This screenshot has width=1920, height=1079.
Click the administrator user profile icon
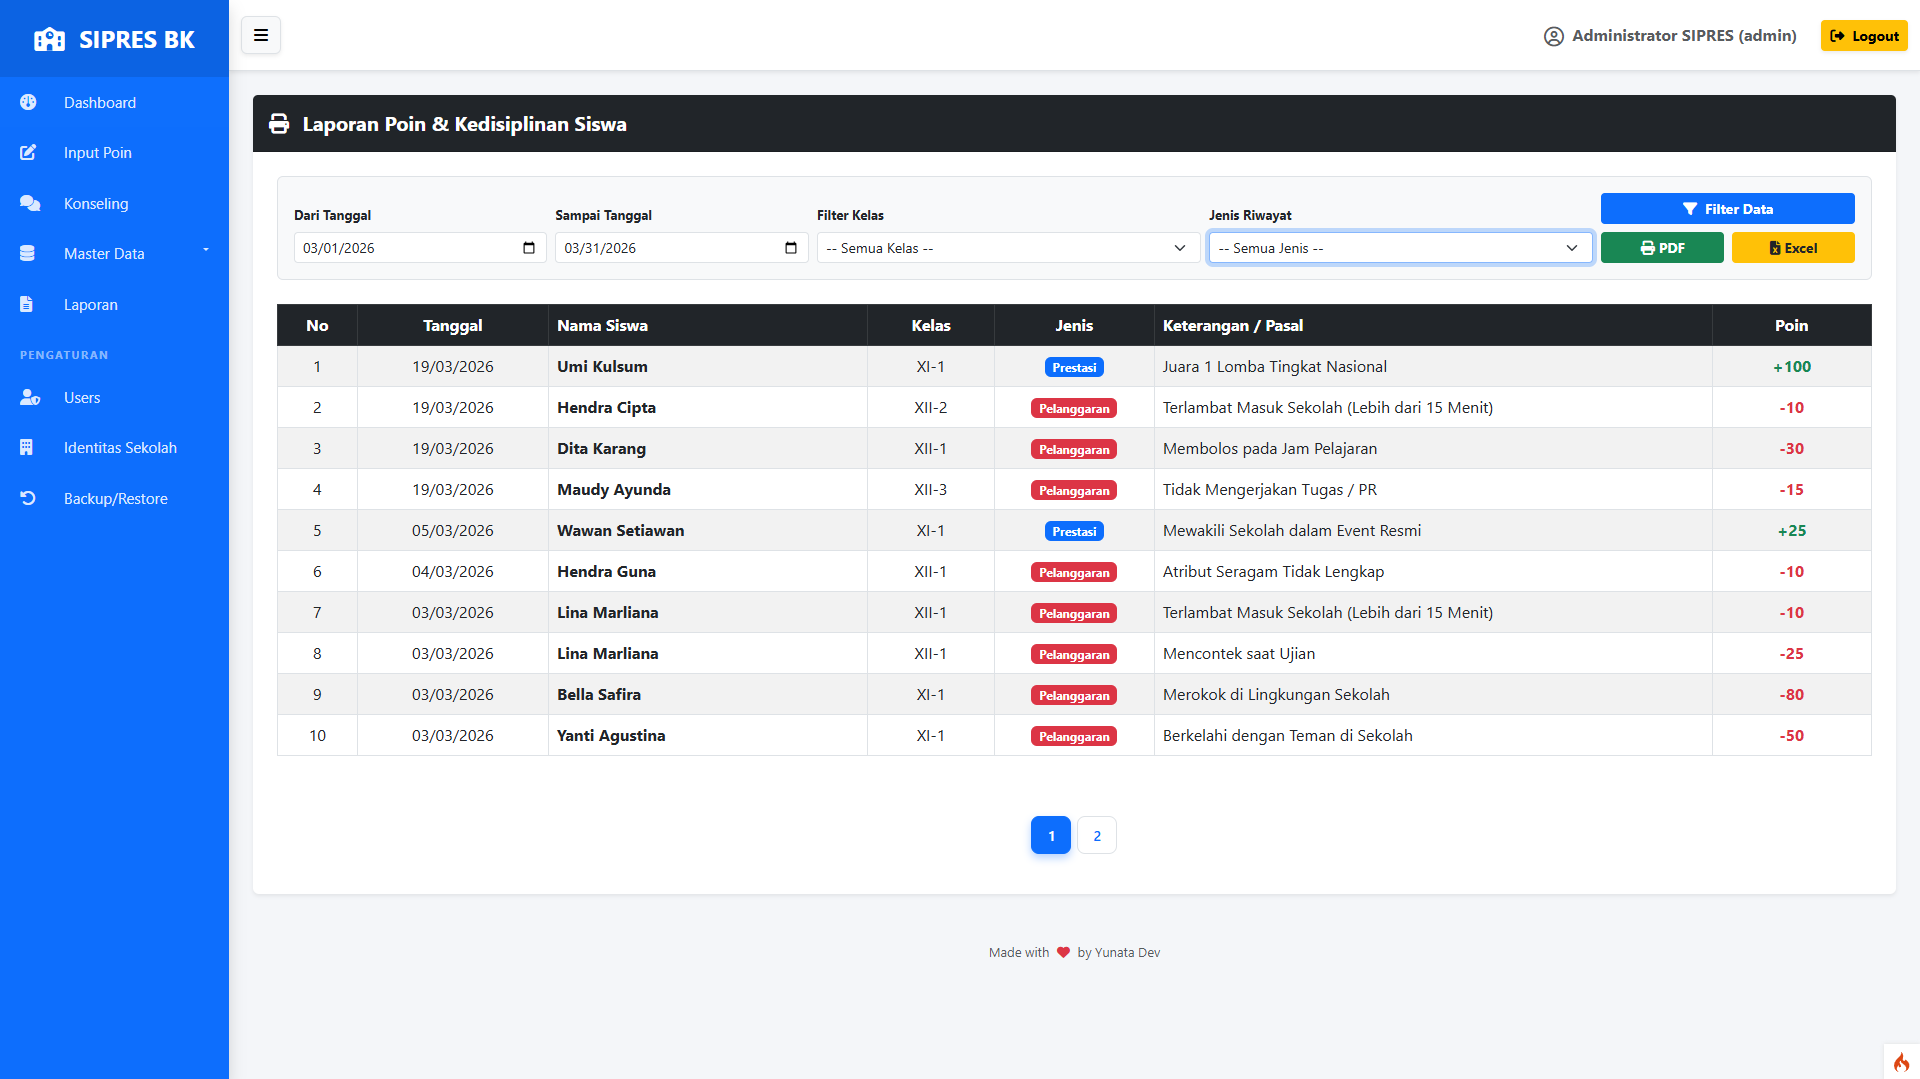pos(1553,36)
